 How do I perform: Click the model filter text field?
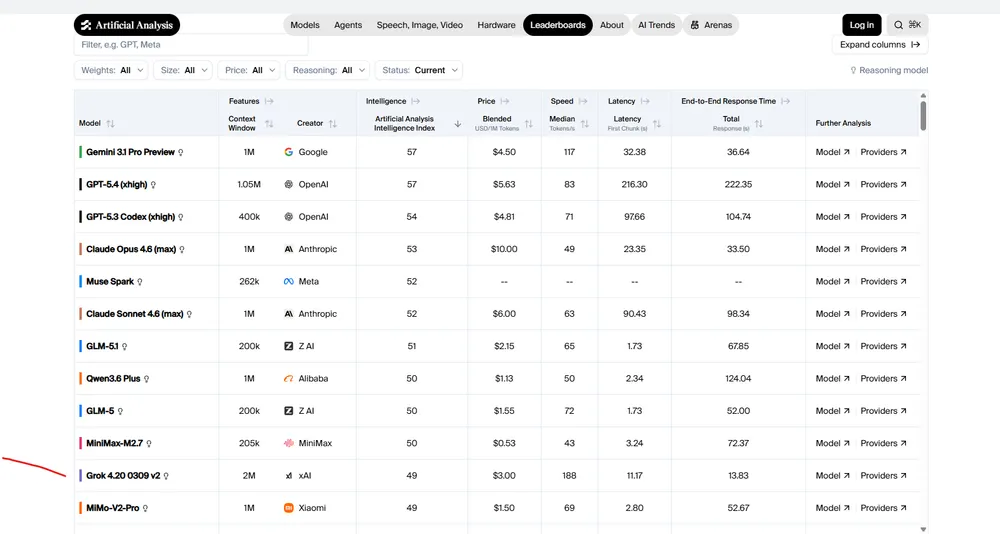[x=192, y=45]
